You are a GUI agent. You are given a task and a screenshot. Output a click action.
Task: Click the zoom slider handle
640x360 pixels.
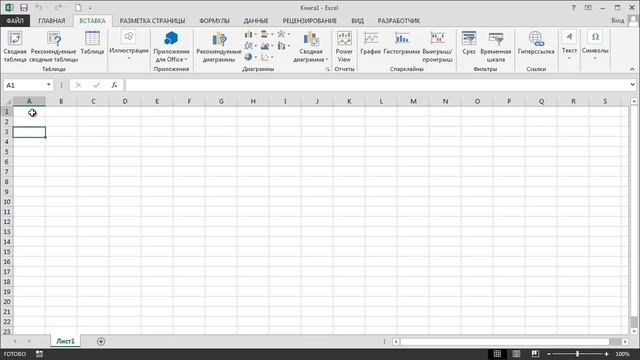(578, 354)
